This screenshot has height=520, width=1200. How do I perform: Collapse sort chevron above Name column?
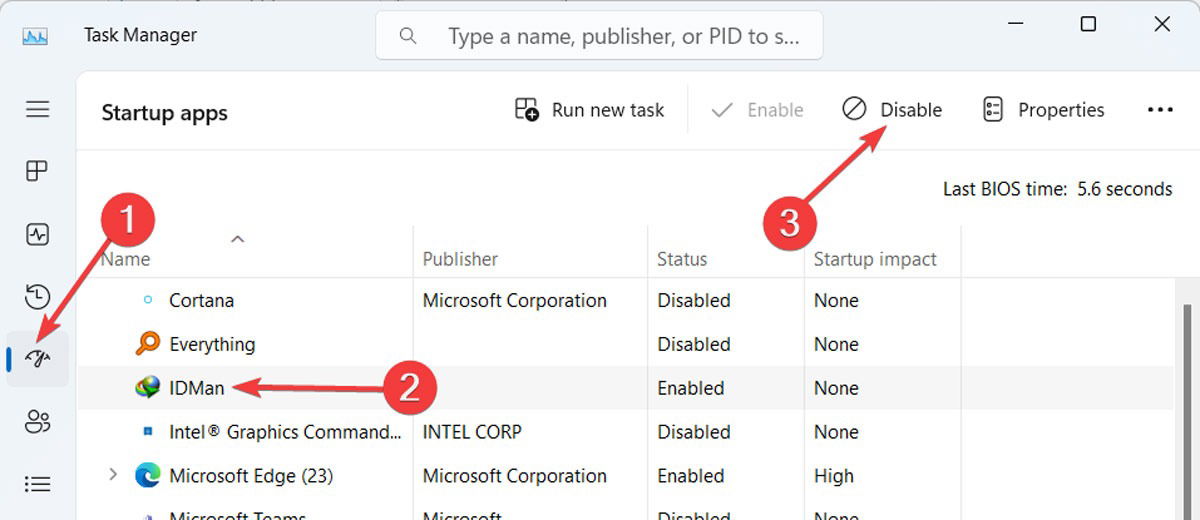pyautogui.click(x=237, y=239)
